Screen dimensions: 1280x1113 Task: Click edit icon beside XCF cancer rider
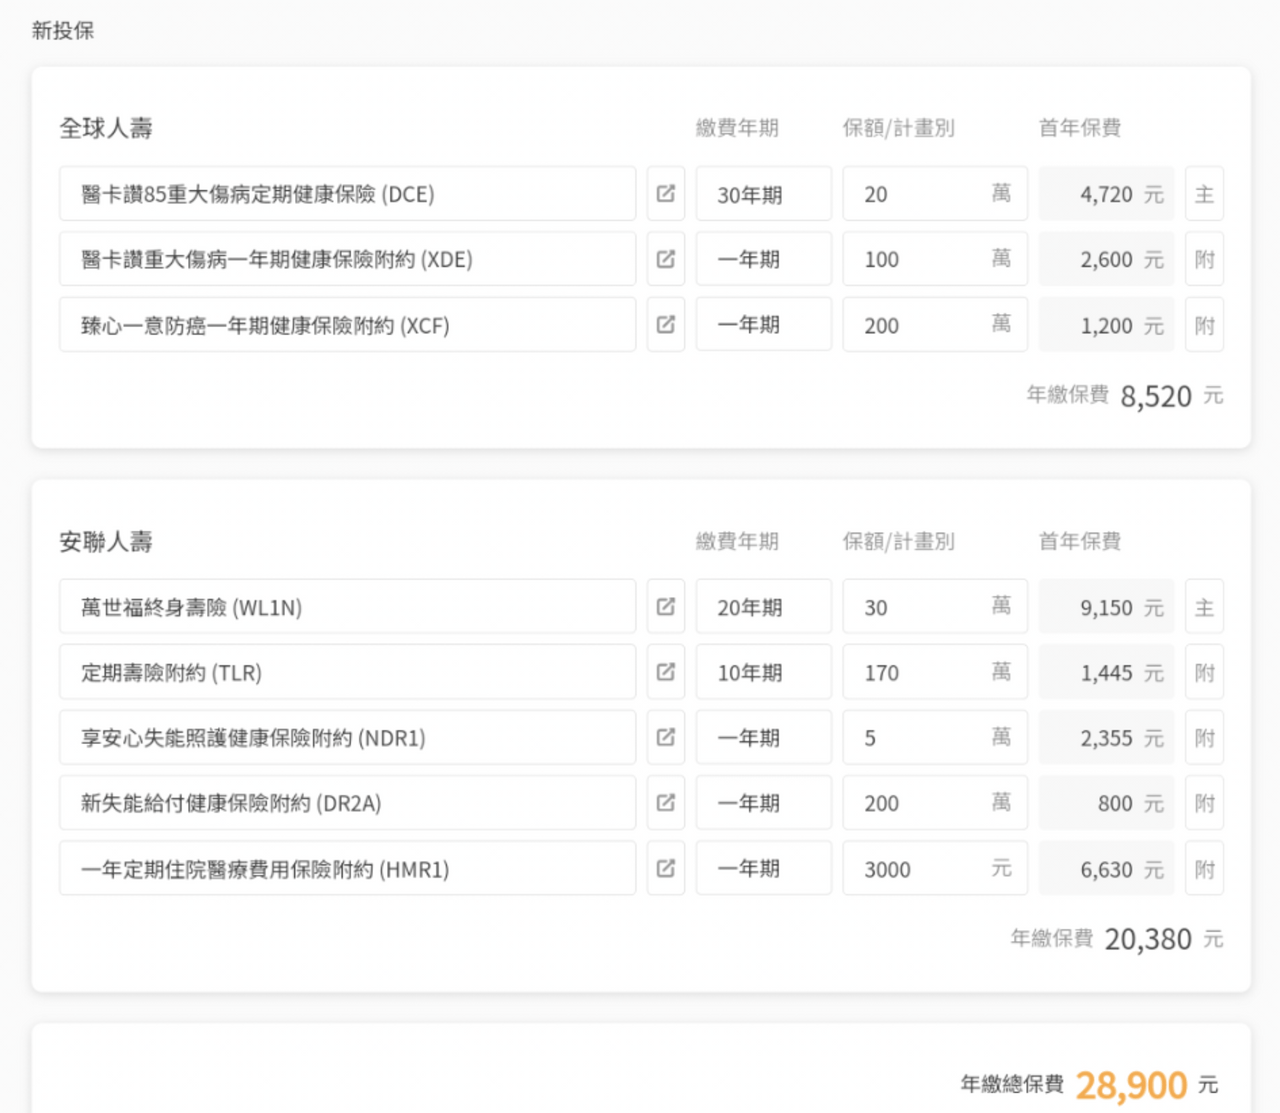point(665,325)
